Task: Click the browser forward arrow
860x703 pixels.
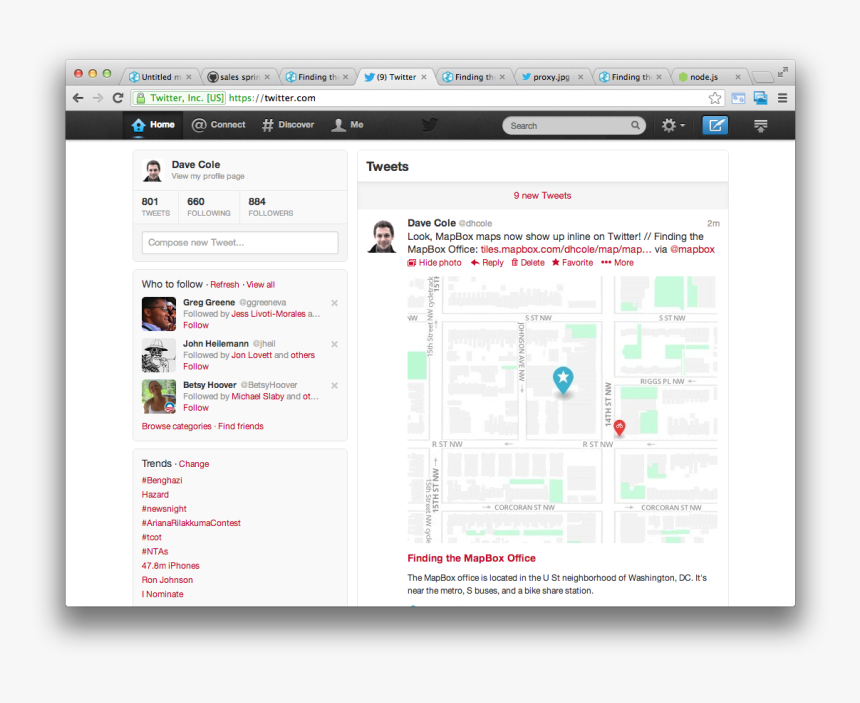Action: tap(98, 98)
